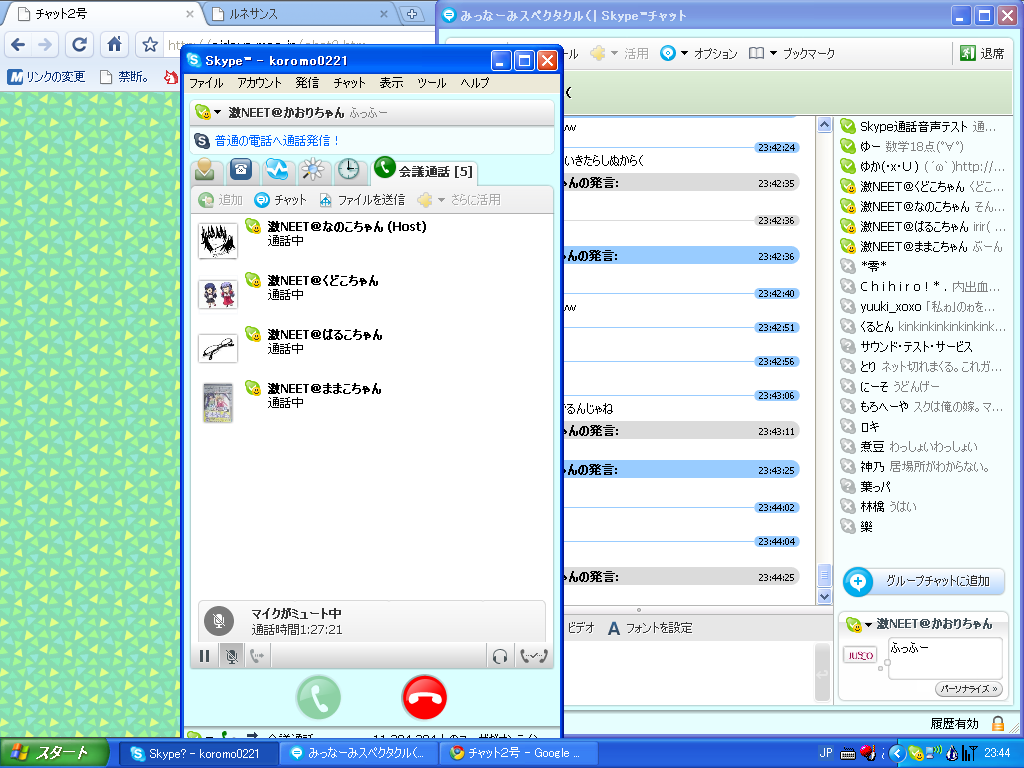
Task: Open ヘルプ menu in Skype
Action: (475, 83)
